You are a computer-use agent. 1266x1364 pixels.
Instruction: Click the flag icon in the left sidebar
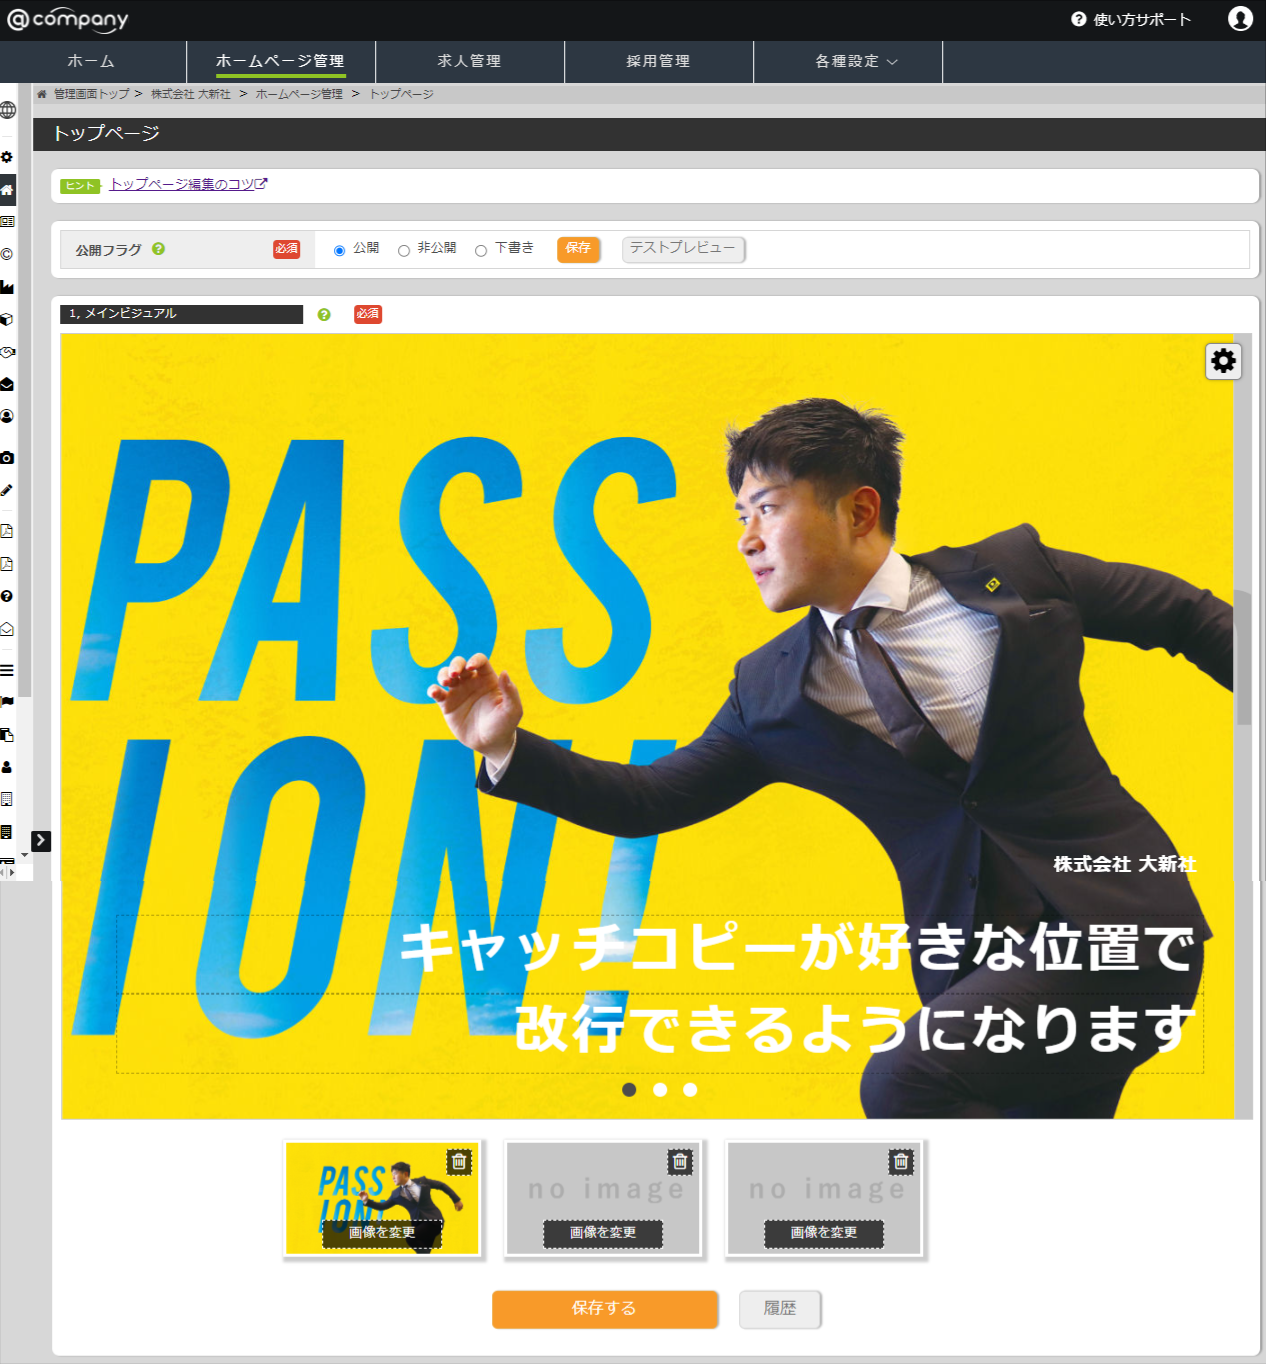pos(7,702)
